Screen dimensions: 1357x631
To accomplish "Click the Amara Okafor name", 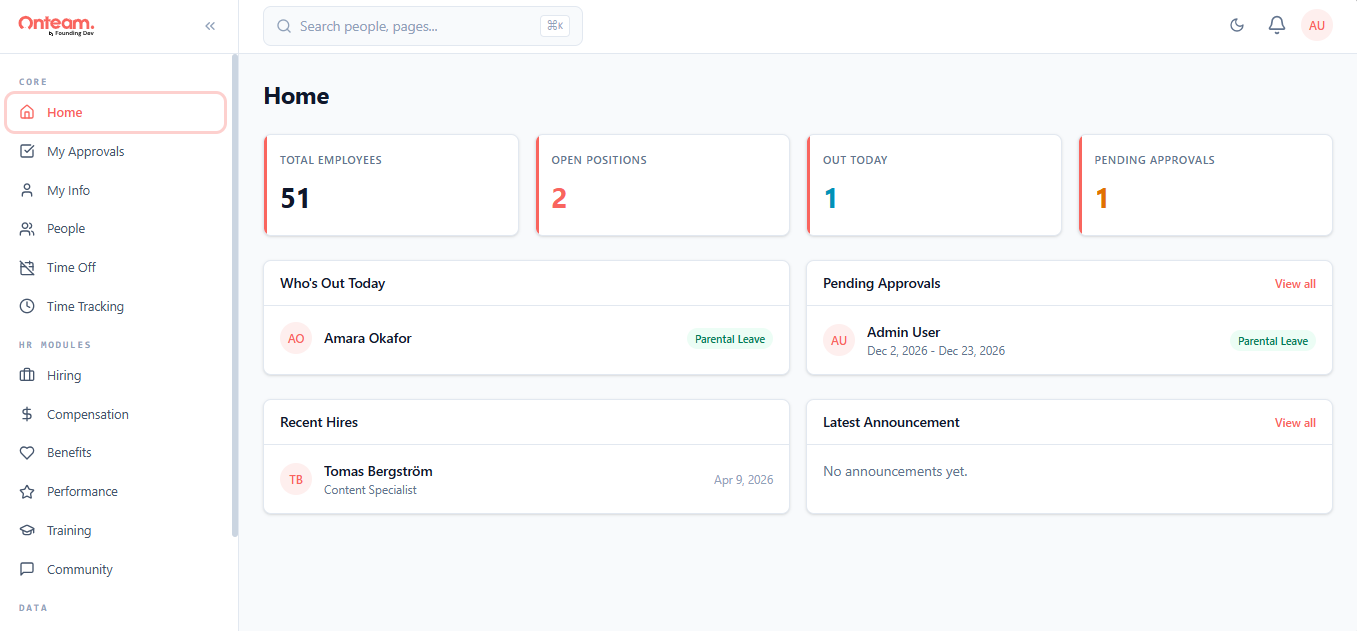I will coord(368,339).
